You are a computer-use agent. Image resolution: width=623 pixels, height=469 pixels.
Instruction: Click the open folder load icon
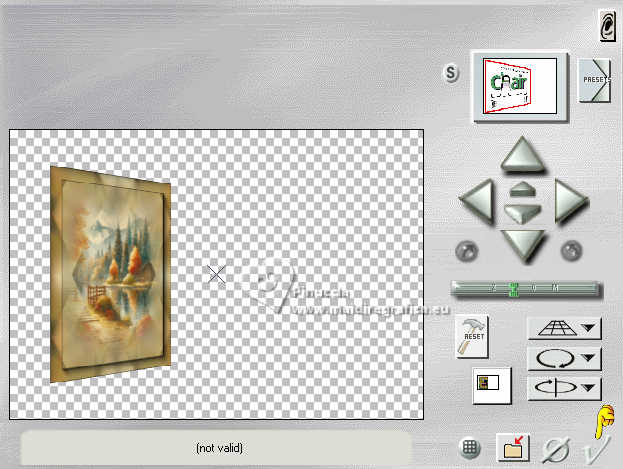click(513, 448)
